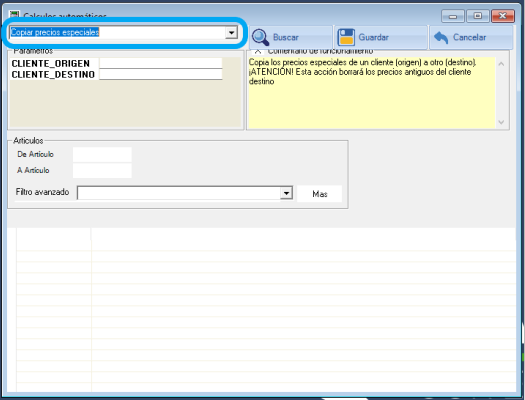The width and height of the screenshot is (525, 400).
Task: Click the yellow comment text area
Action: point(372,93)
